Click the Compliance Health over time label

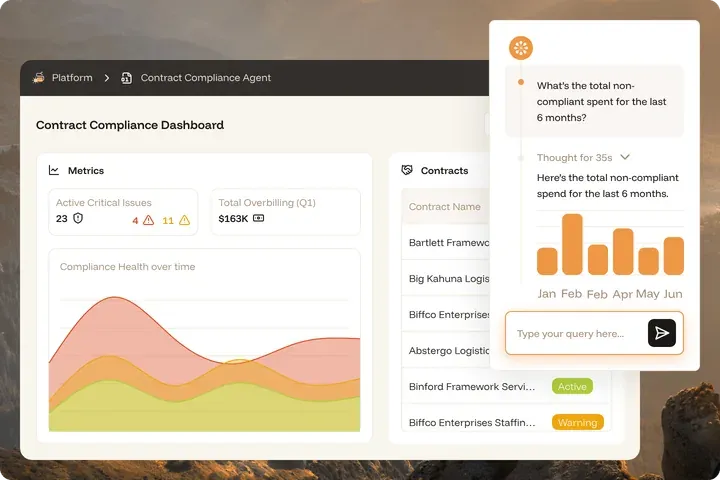coord(127,266)
